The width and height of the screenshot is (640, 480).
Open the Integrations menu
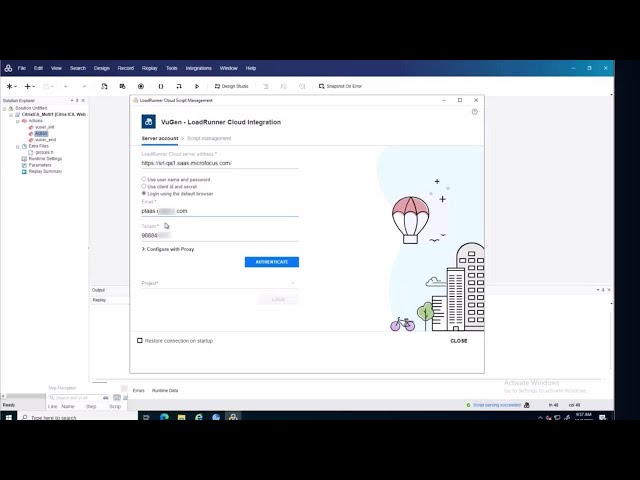point(198,68)
